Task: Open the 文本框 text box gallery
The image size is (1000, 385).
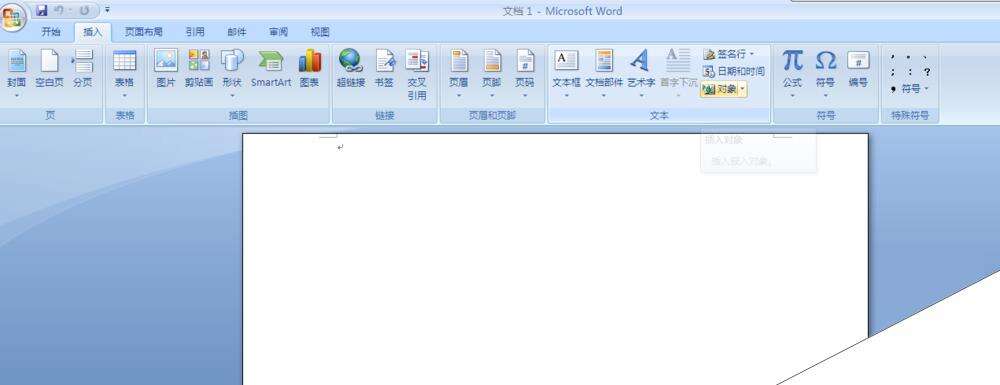Action: coord(566,73)
